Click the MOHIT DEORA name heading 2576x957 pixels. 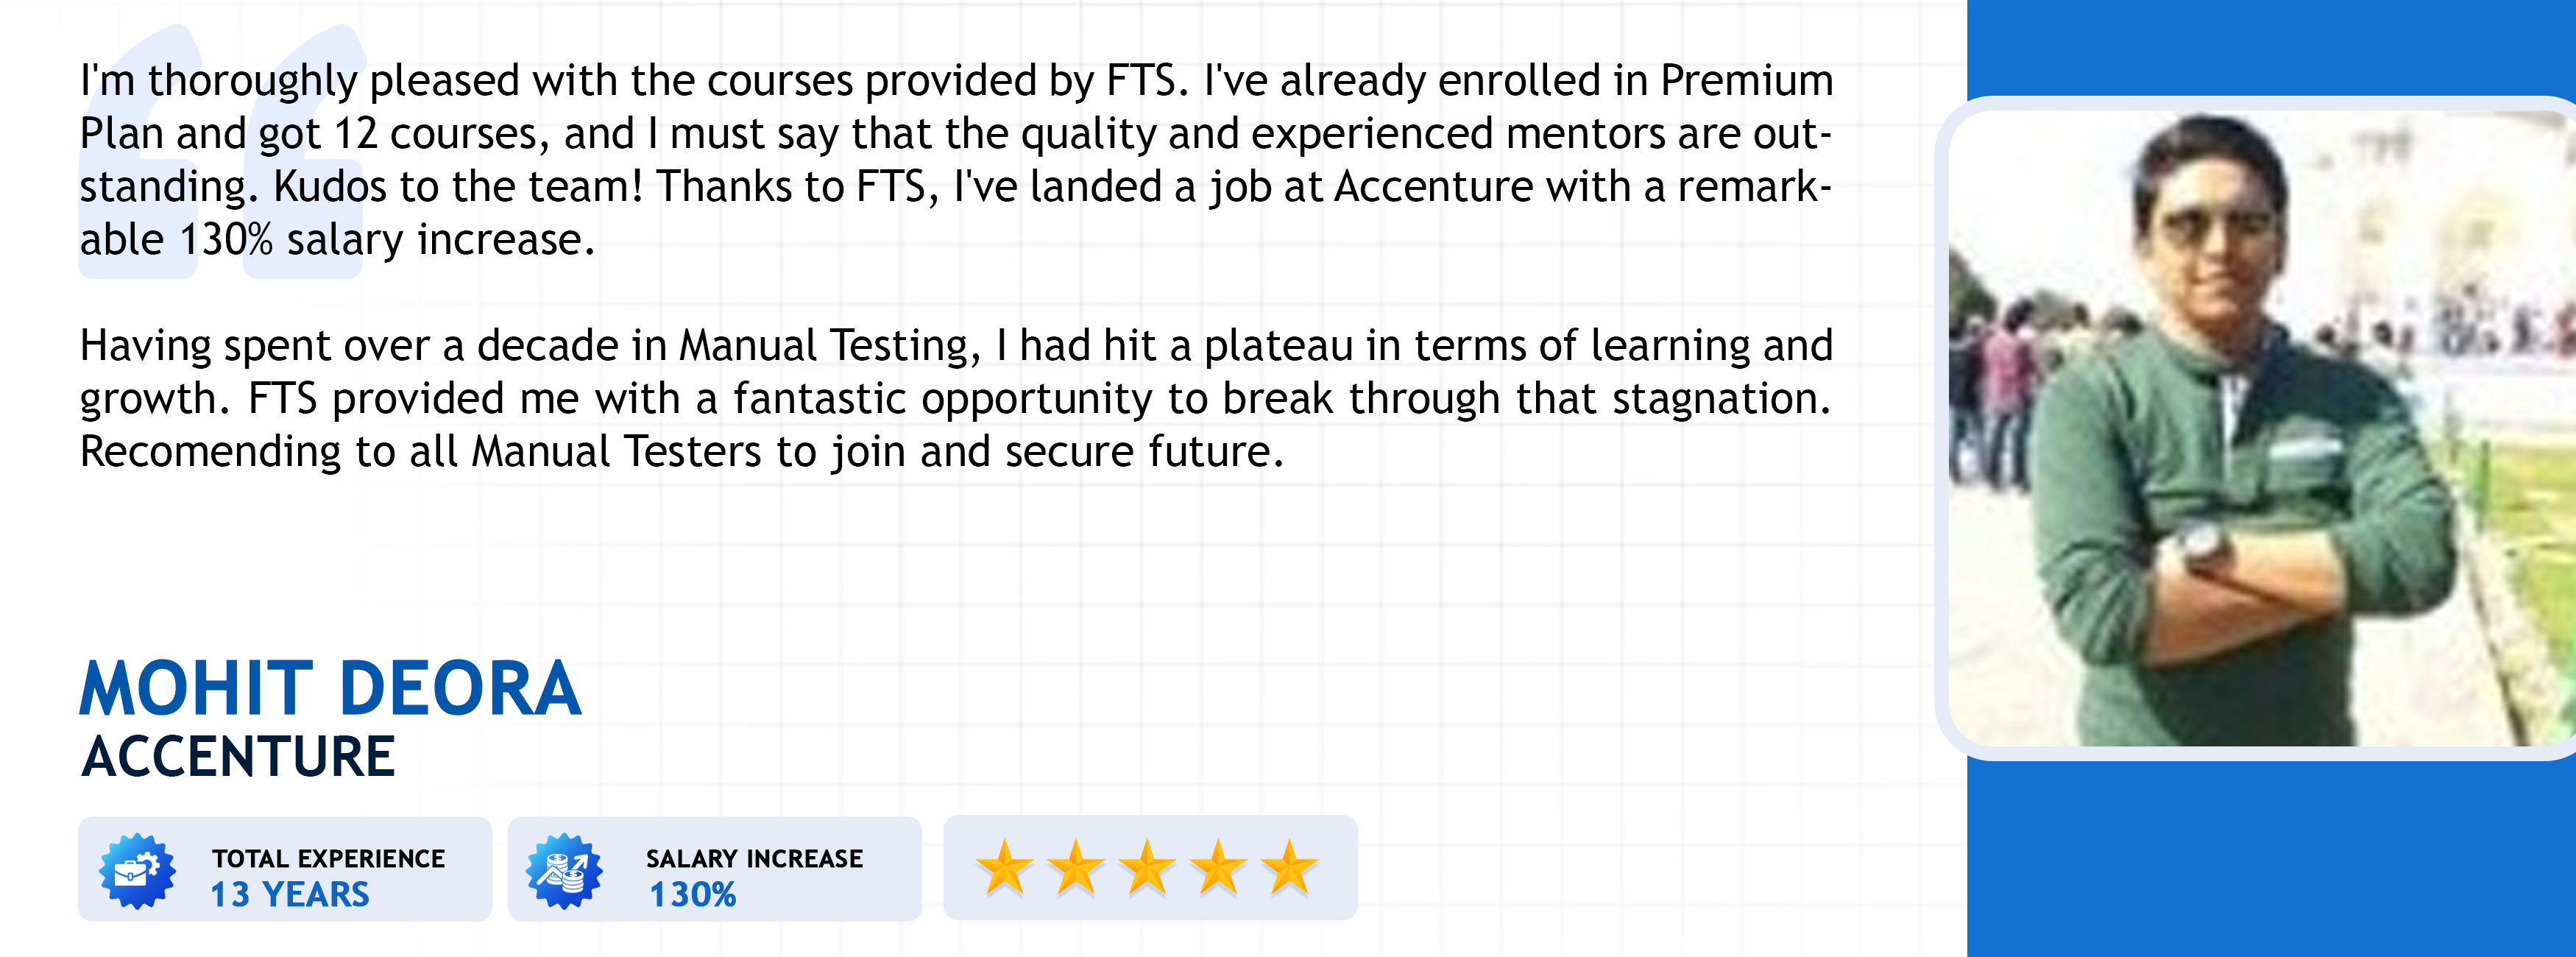pos(330,689)
